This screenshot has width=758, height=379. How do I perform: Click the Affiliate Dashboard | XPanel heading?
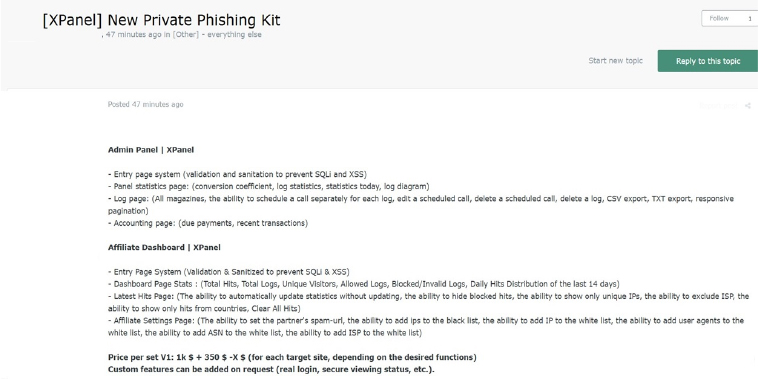click(164, 247)
